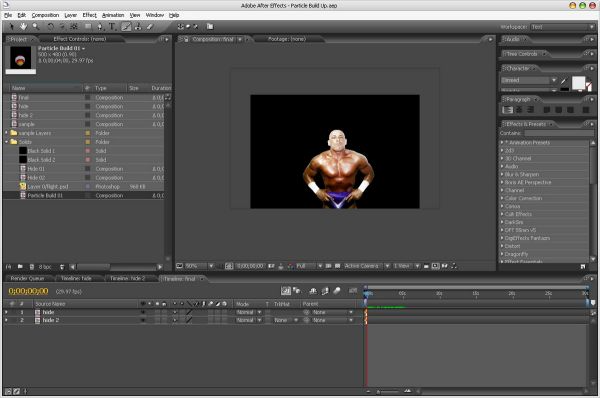Toggle fast previews button in viewer
600x398 pixels.
(435, 266)
